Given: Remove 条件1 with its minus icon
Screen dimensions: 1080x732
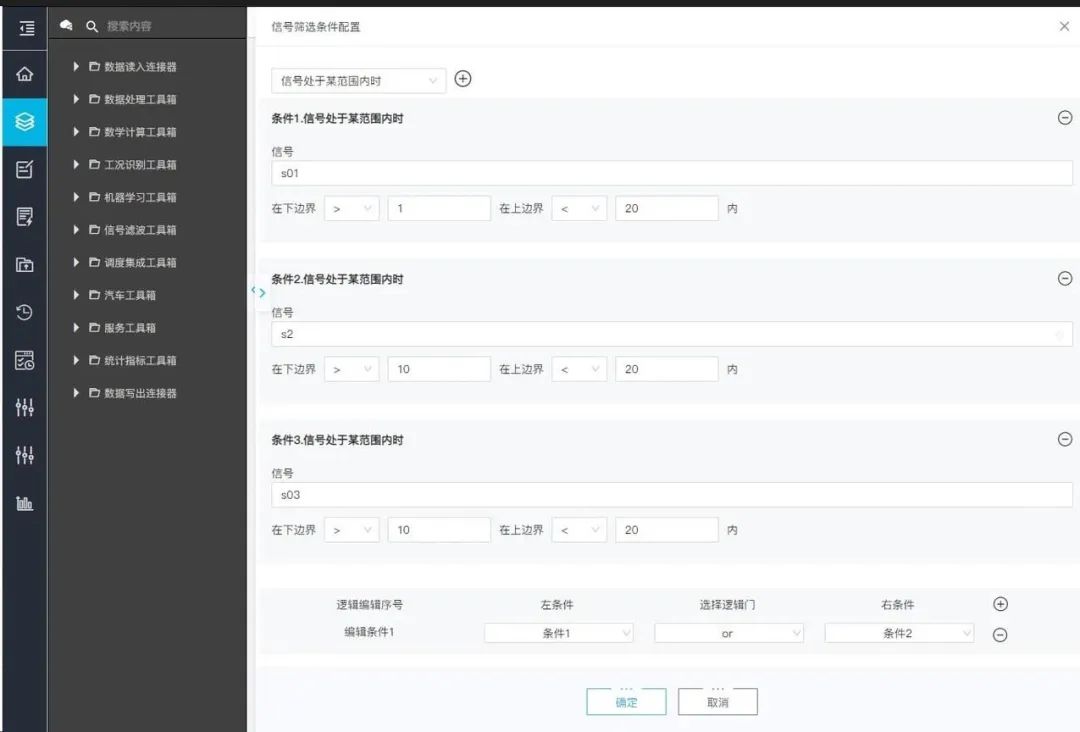Looking at the screenshot, I should [x=1064, y=118].
